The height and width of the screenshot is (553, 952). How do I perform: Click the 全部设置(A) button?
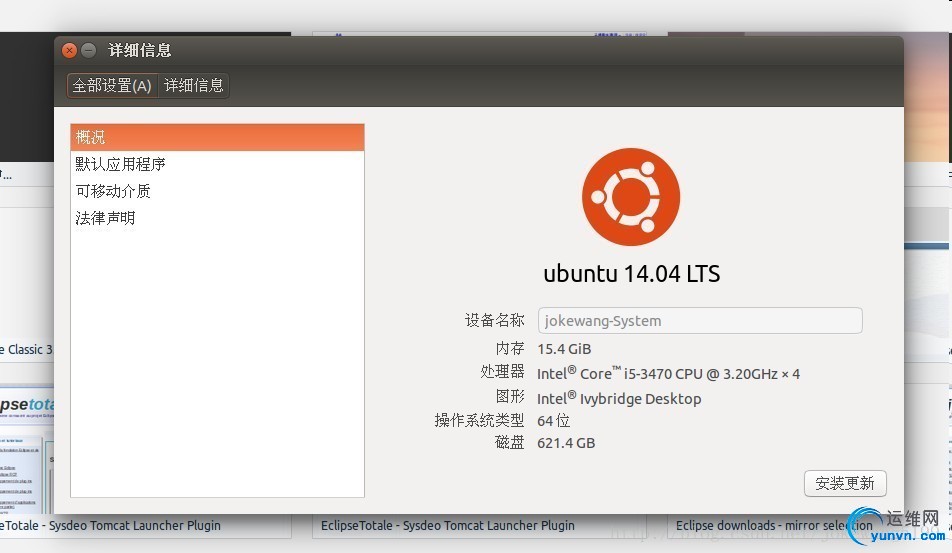(x=112, y=86)
